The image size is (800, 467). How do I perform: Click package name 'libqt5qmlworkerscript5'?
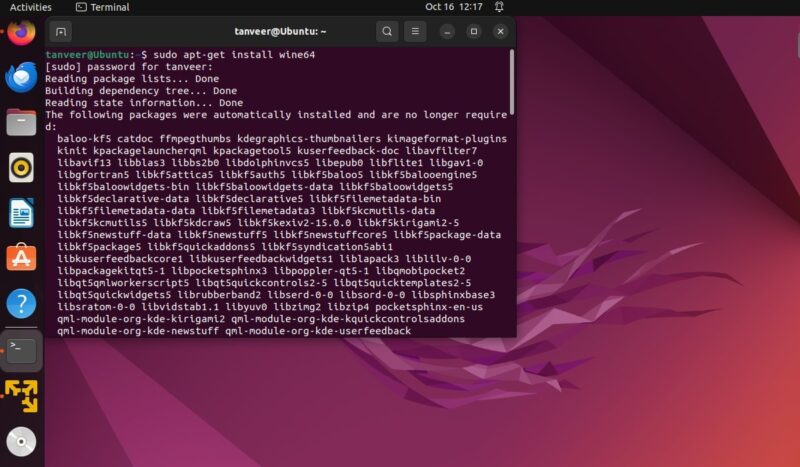click(x=123, y=283)
